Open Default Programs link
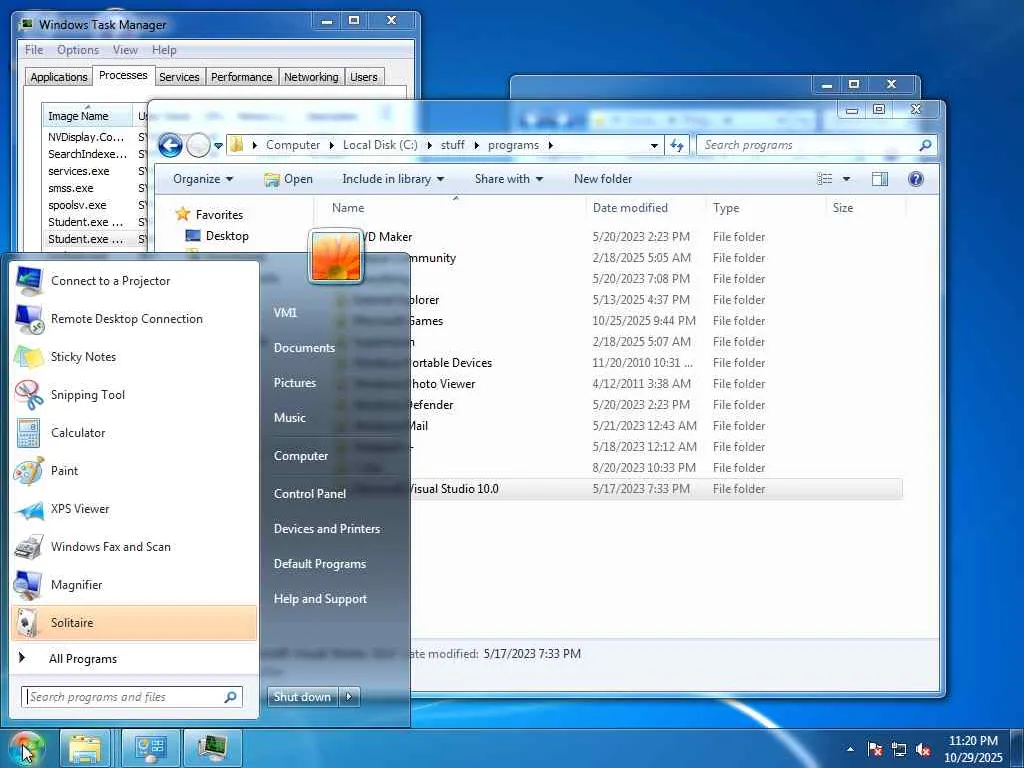Screen dimensions: 1024x768 pyautogui.click(x=319, y=564)
